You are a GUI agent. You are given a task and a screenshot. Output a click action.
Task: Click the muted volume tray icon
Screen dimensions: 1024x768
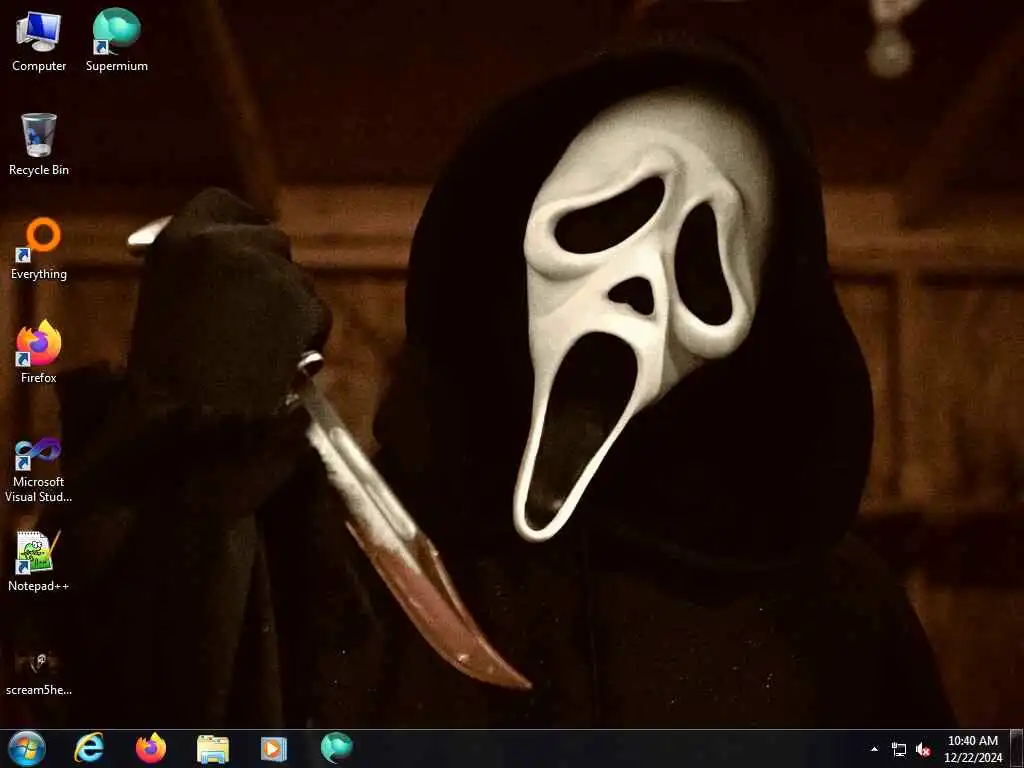(x=923, y=749)
